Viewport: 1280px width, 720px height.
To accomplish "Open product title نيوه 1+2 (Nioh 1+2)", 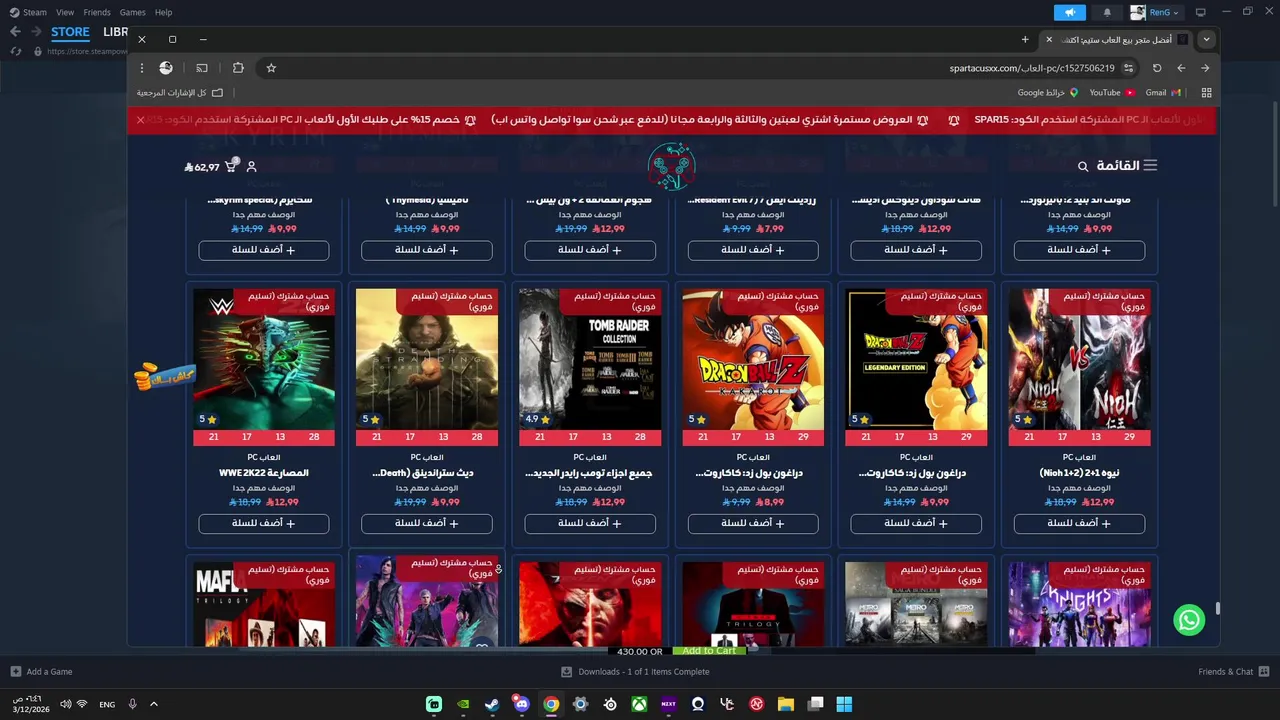I will pyautogui.click(x=1080, y=473).
